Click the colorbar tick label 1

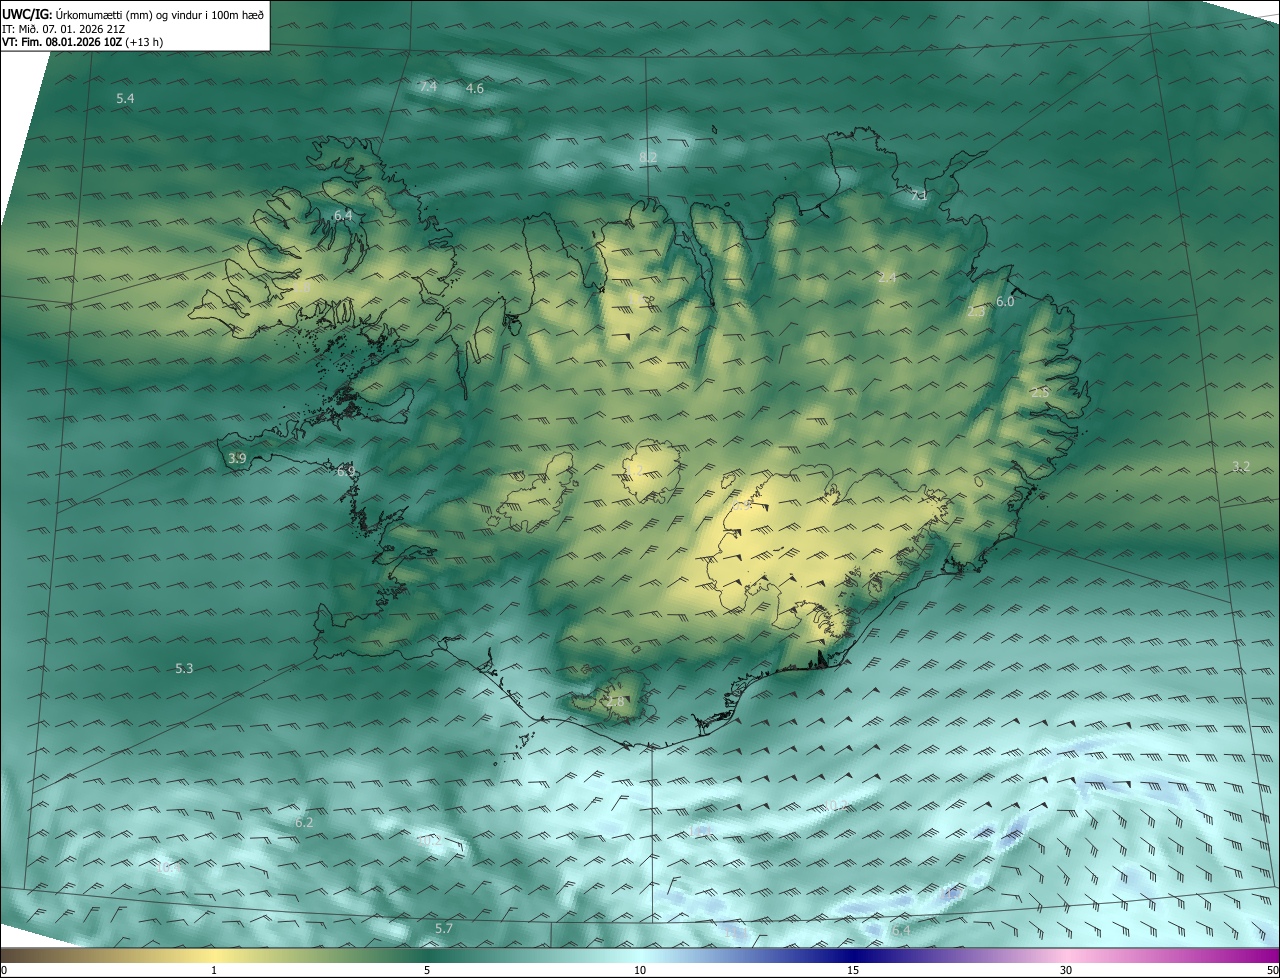click(x=214, y=970)
